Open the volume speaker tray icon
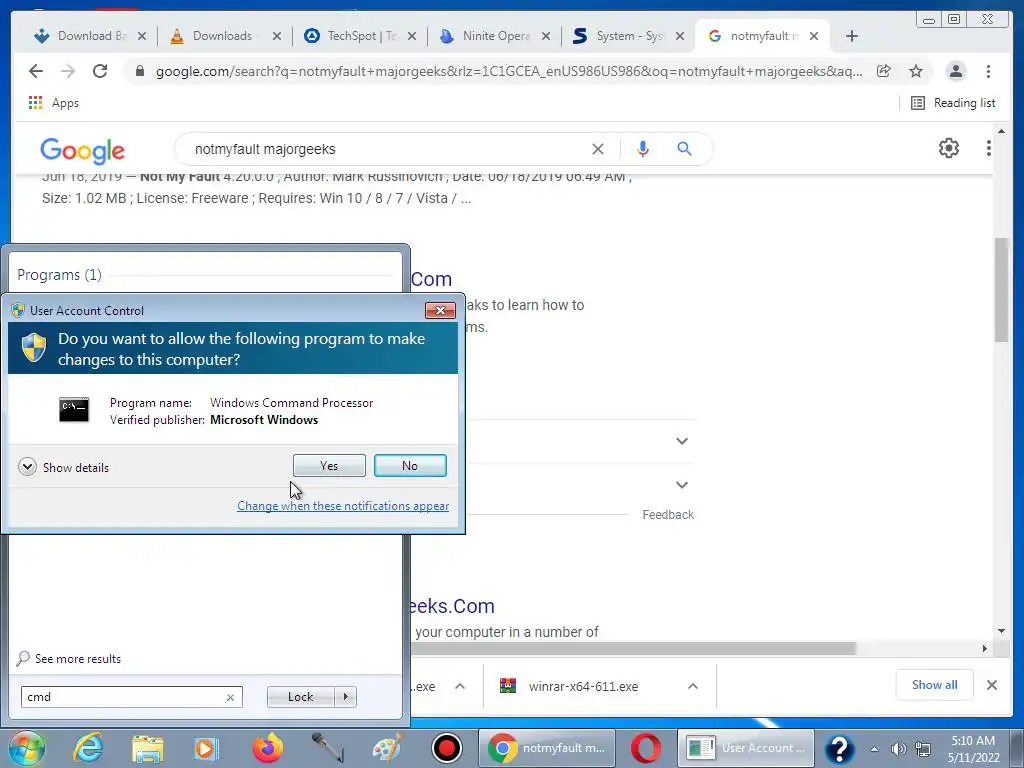 pos(899,749)
